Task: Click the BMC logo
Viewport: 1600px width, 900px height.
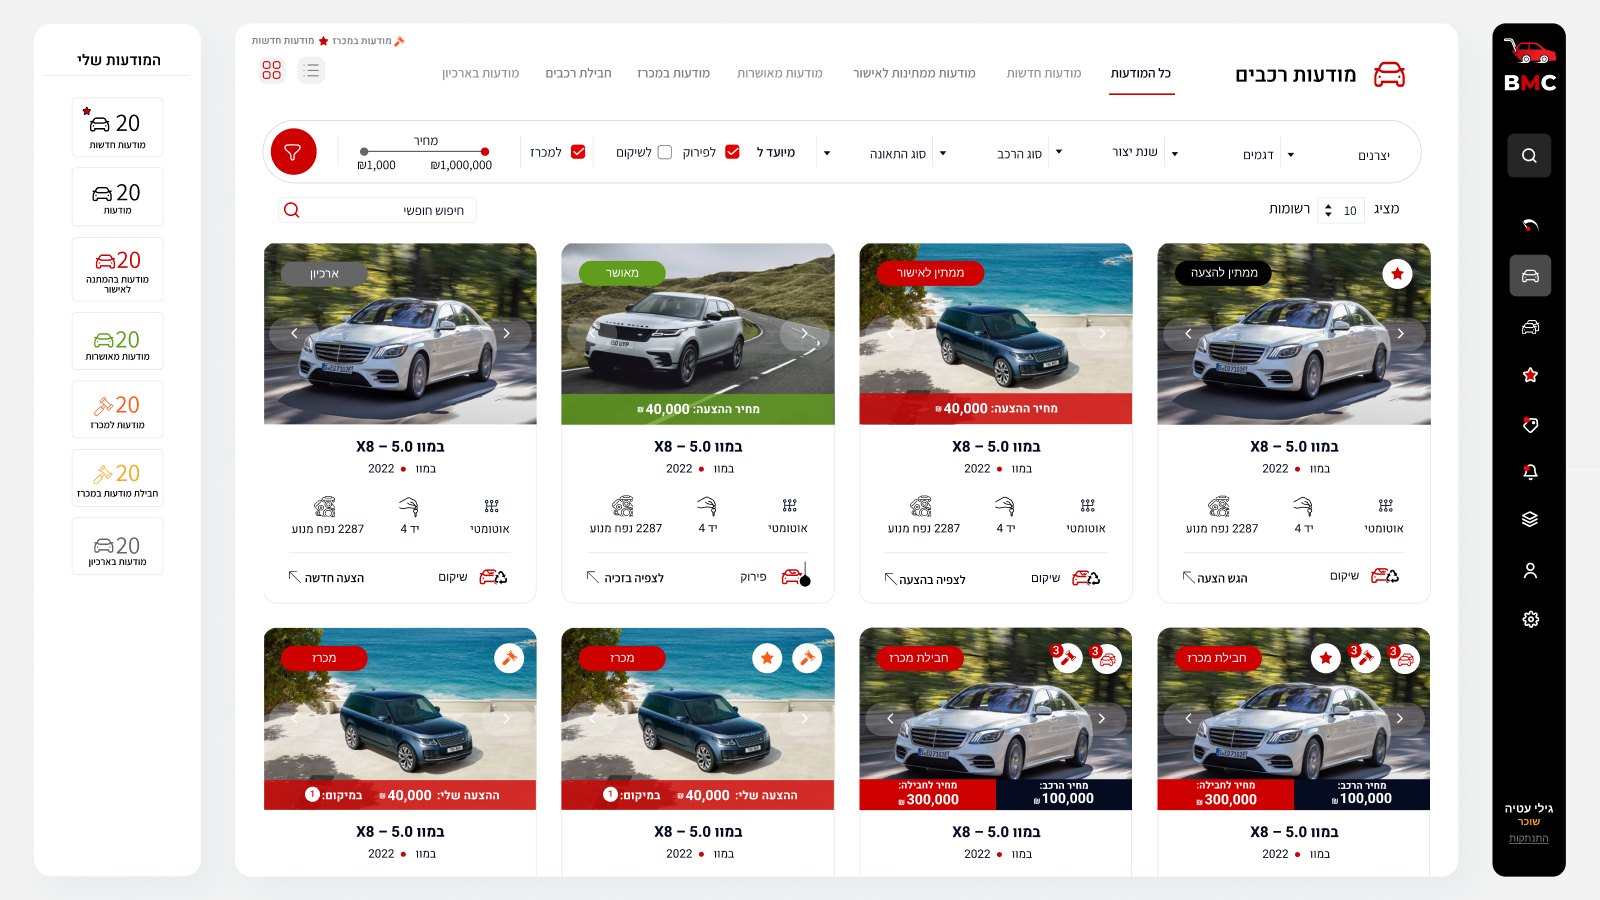Action: pyautogui.click(x=1530, y=65)
